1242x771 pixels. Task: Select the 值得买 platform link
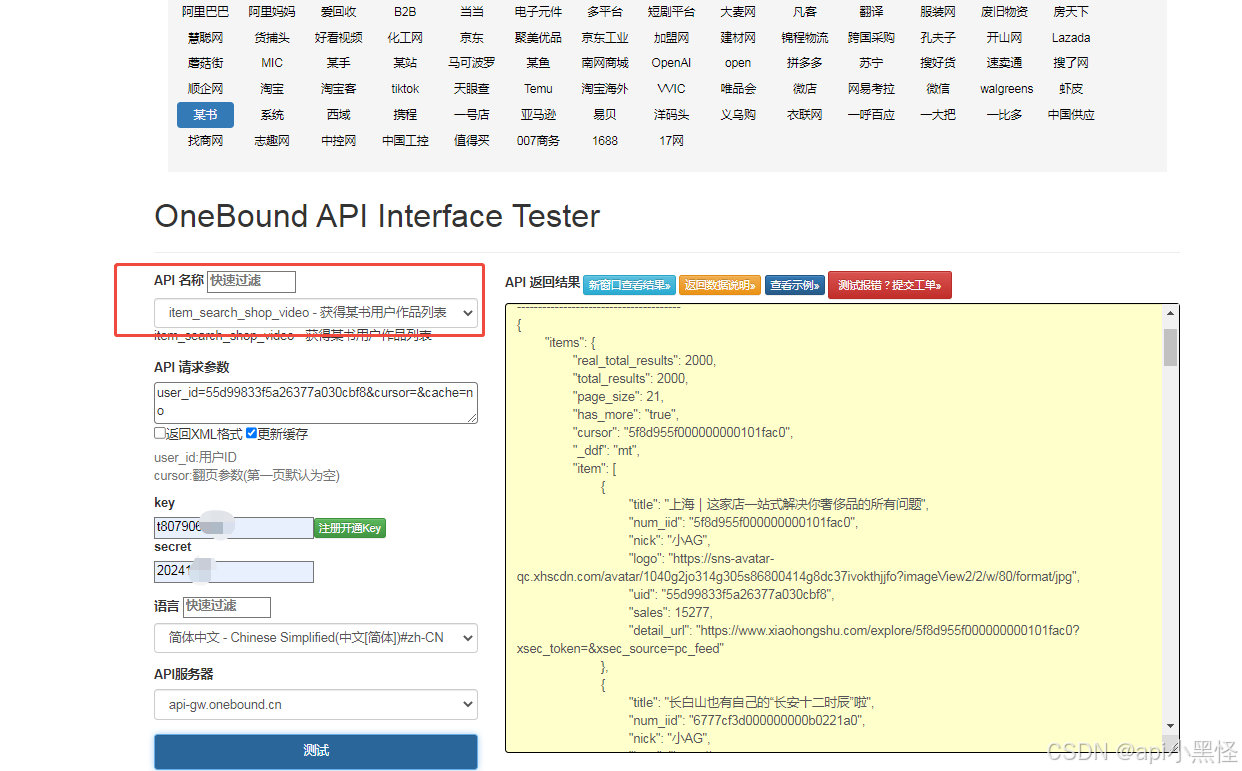[x=472, y=141]
